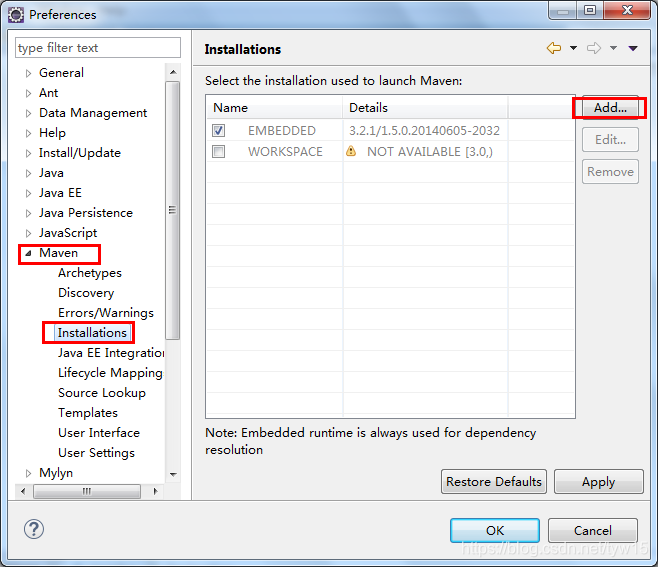This screenshot has width=658, height=567.
Task: Expand the Mylyn tree node
Action: click(x=28, y=473)
